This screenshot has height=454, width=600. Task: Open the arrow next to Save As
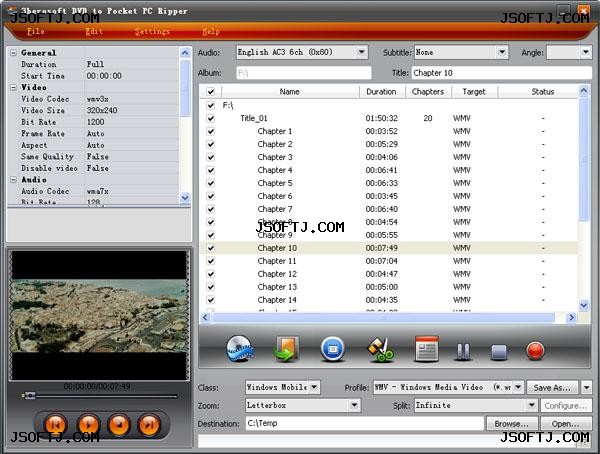pos(586,387)
